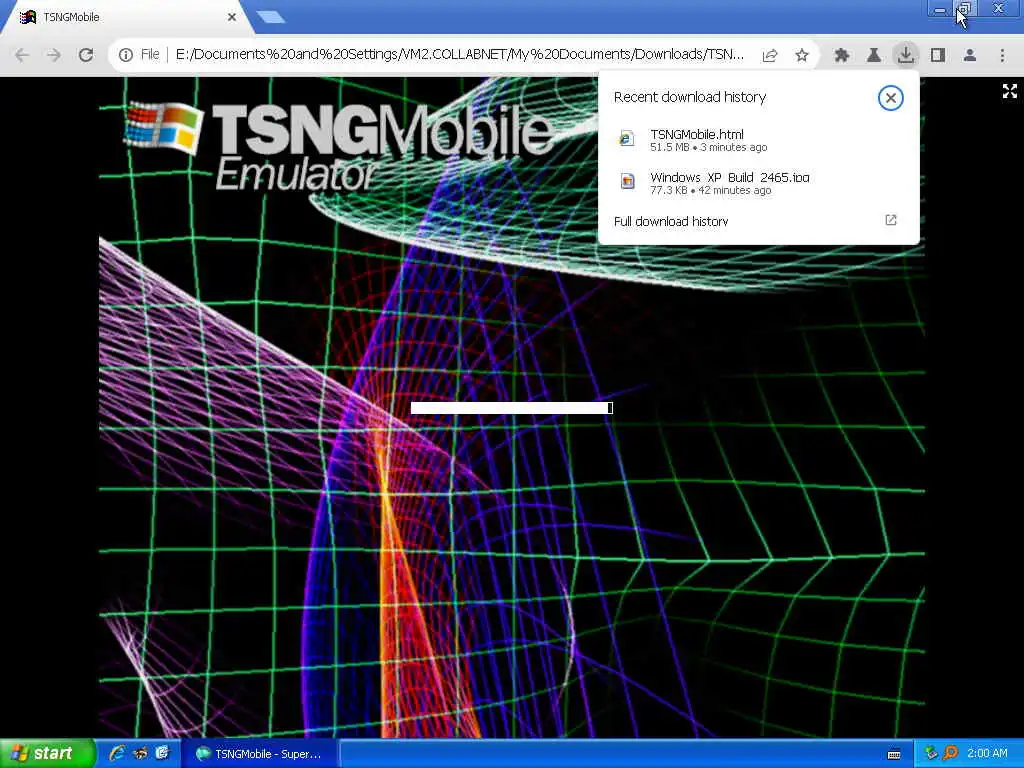Click the TSNGMobile.html file icon
The height and width of the screenshot is (768, 1024).
click(x=626, y=138)
